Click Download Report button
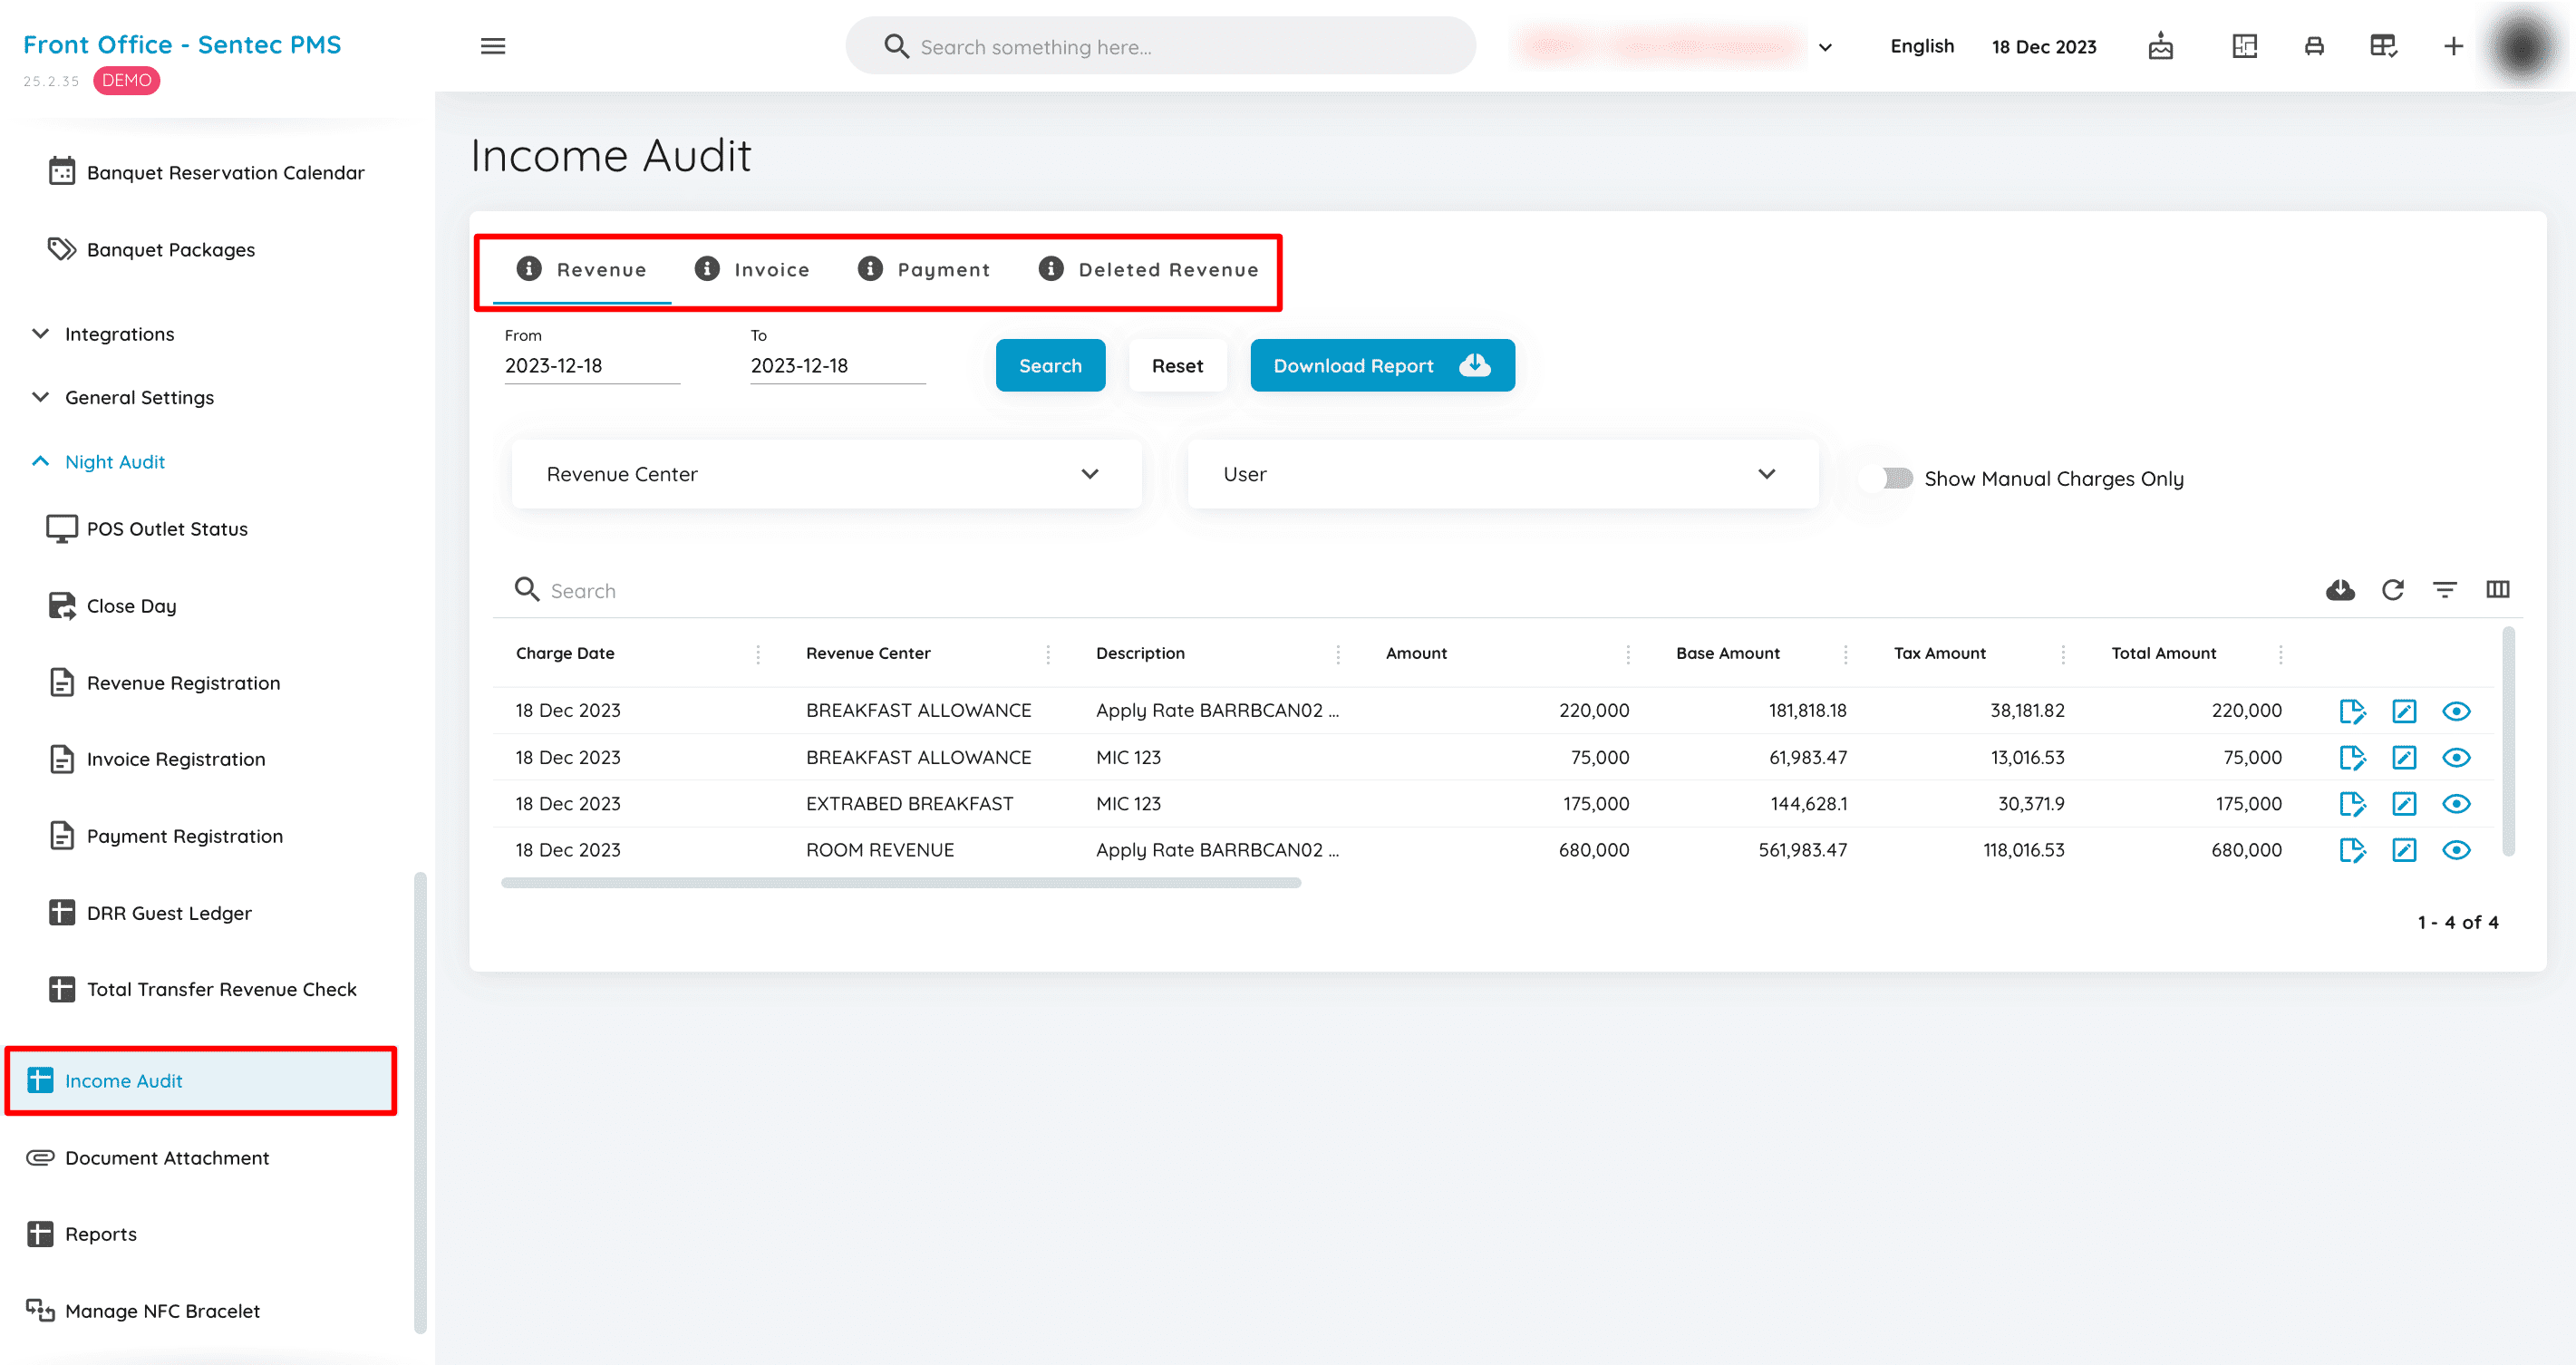This screenshot has width=2576, height=1365. pyautogui.click(x=1382, y=365)
